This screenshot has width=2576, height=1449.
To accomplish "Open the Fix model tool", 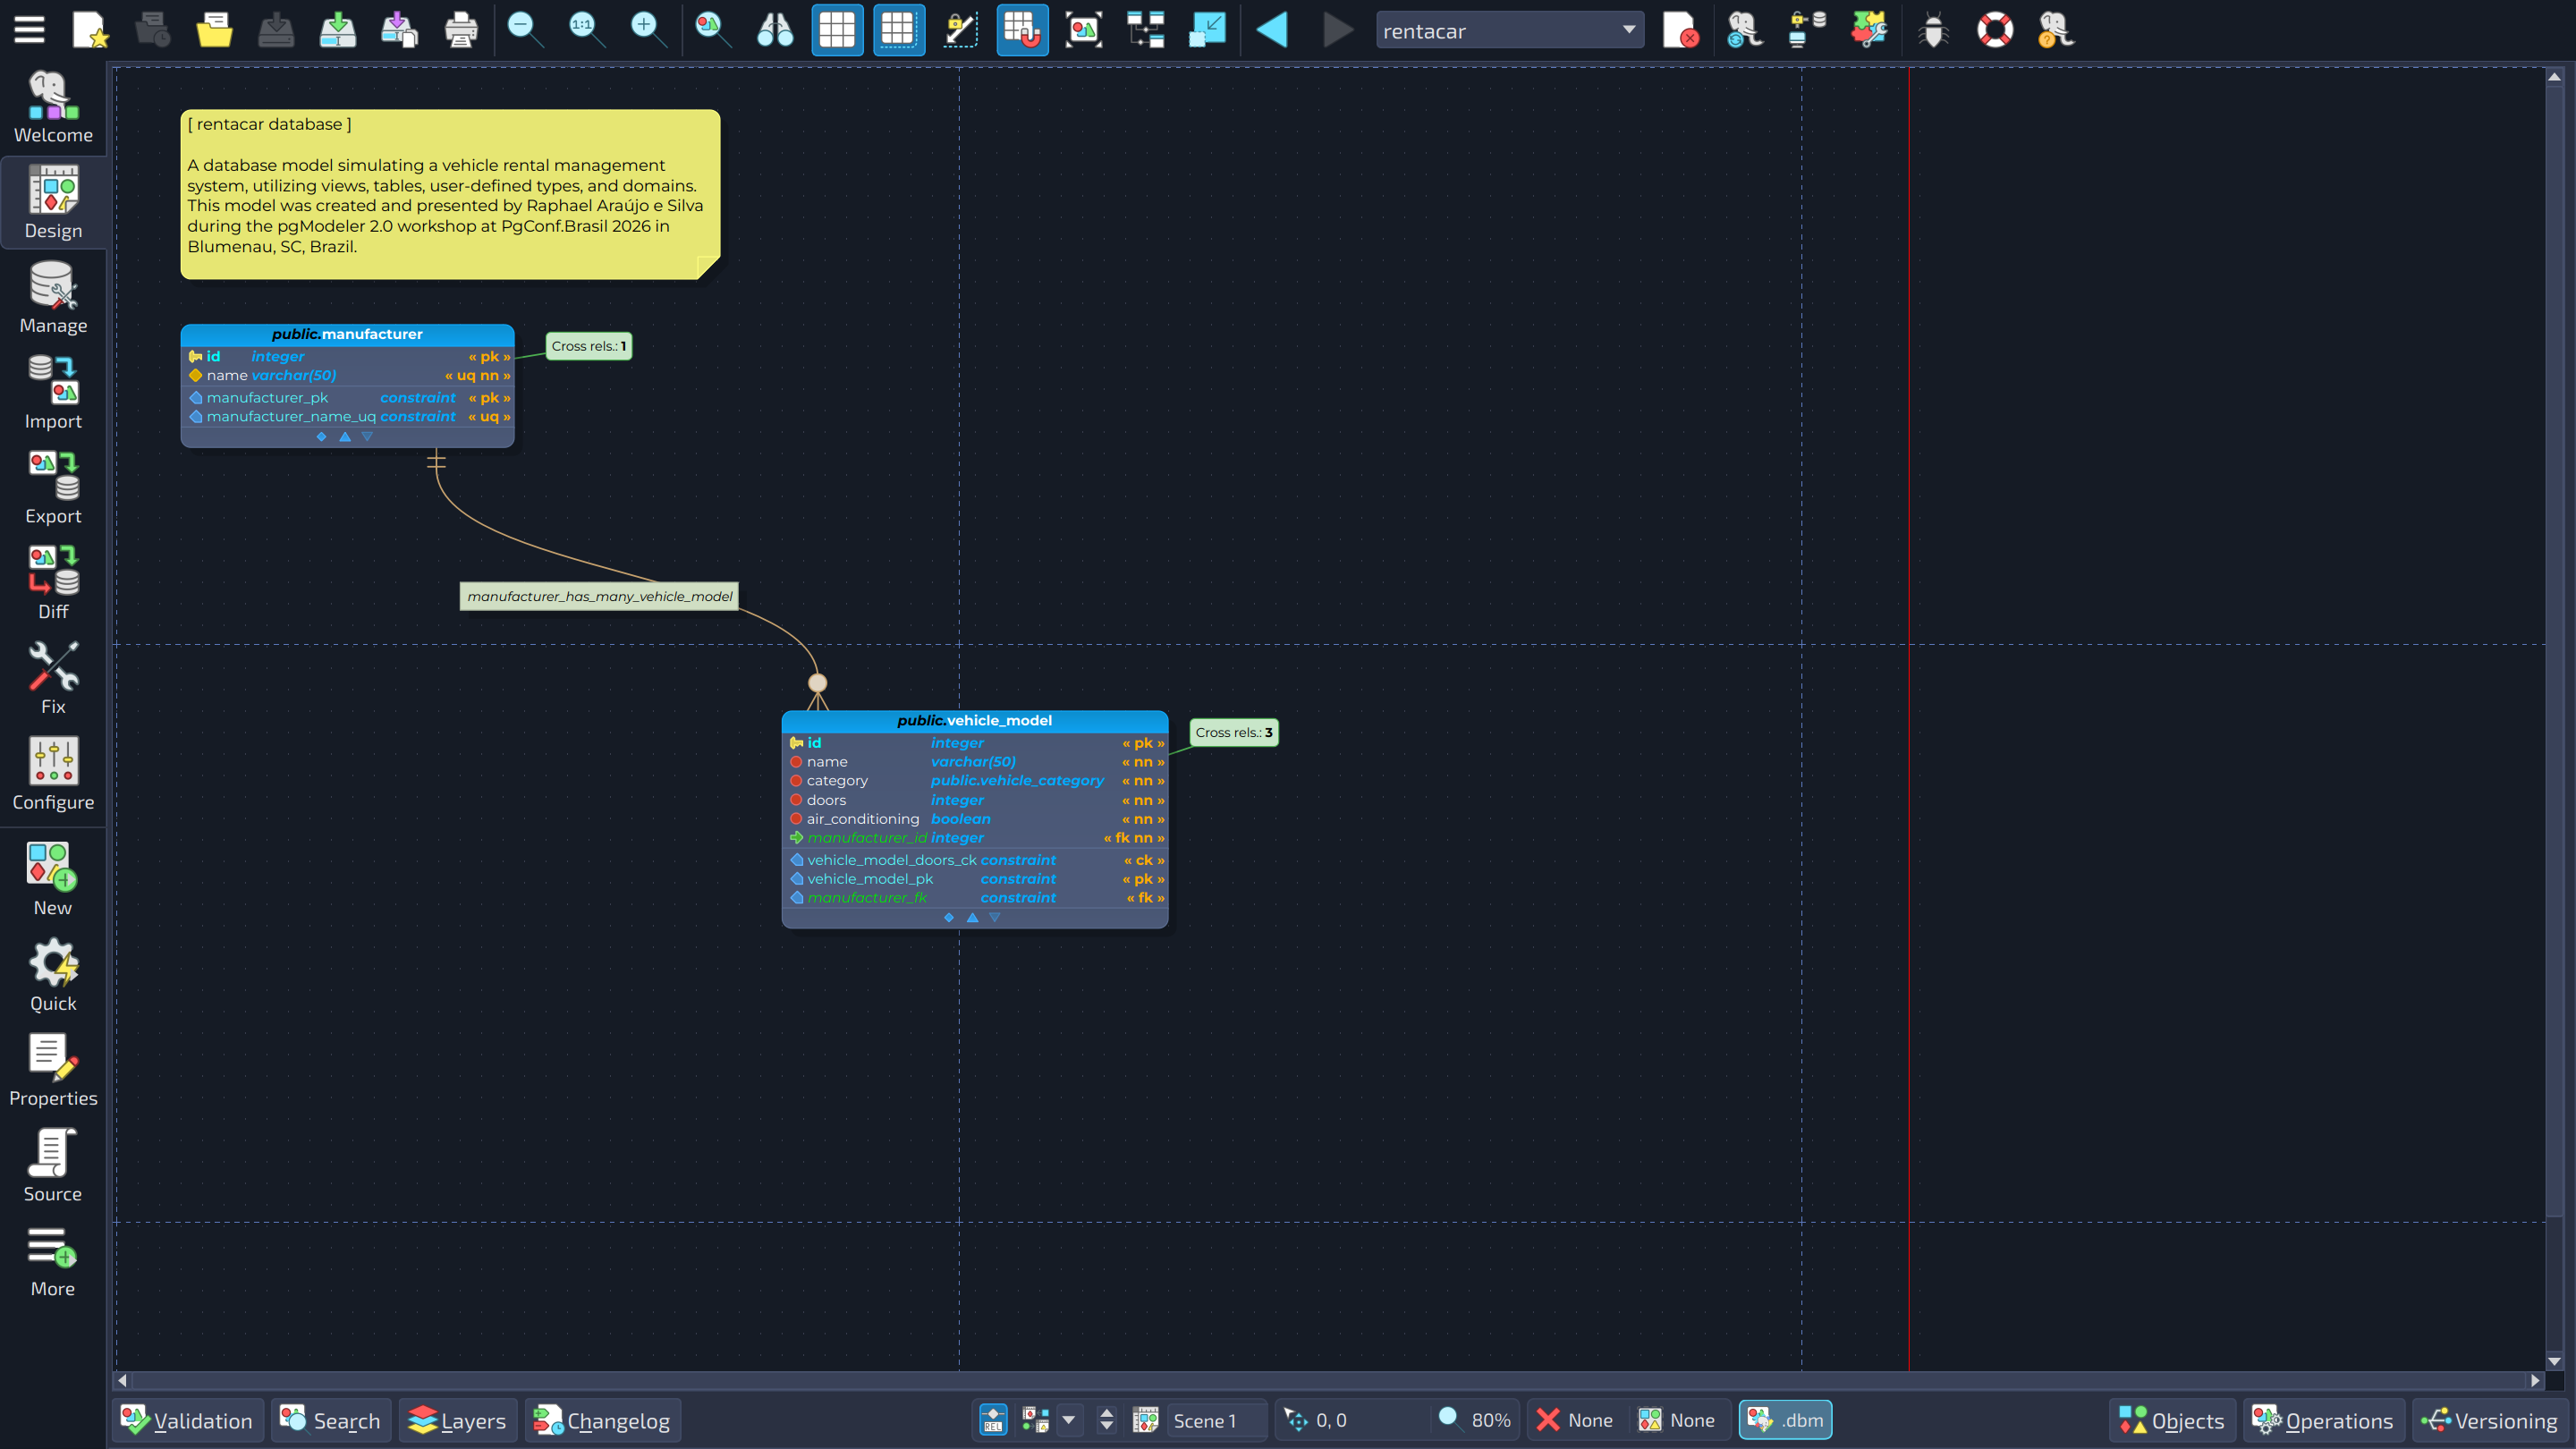I will (53, 678).
